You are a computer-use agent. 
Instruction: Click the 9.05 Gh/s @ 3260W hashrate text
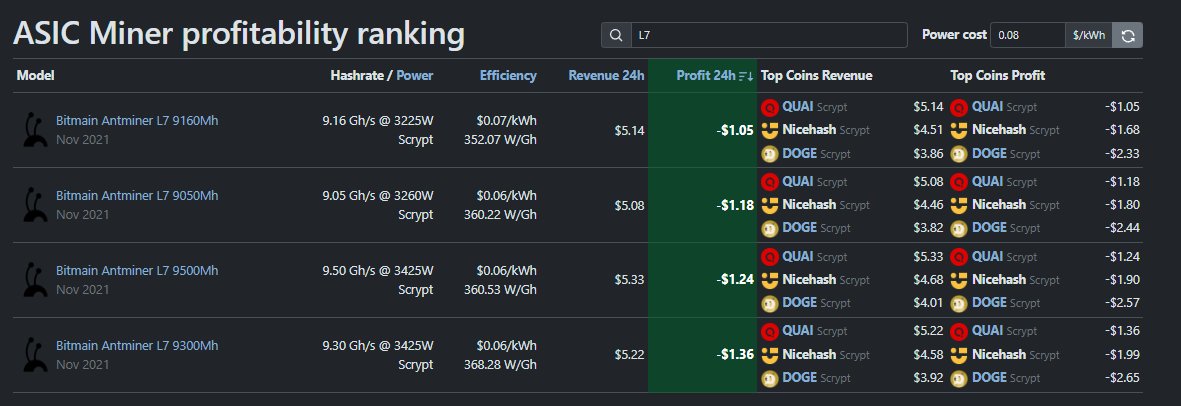(x=378, y=196)
